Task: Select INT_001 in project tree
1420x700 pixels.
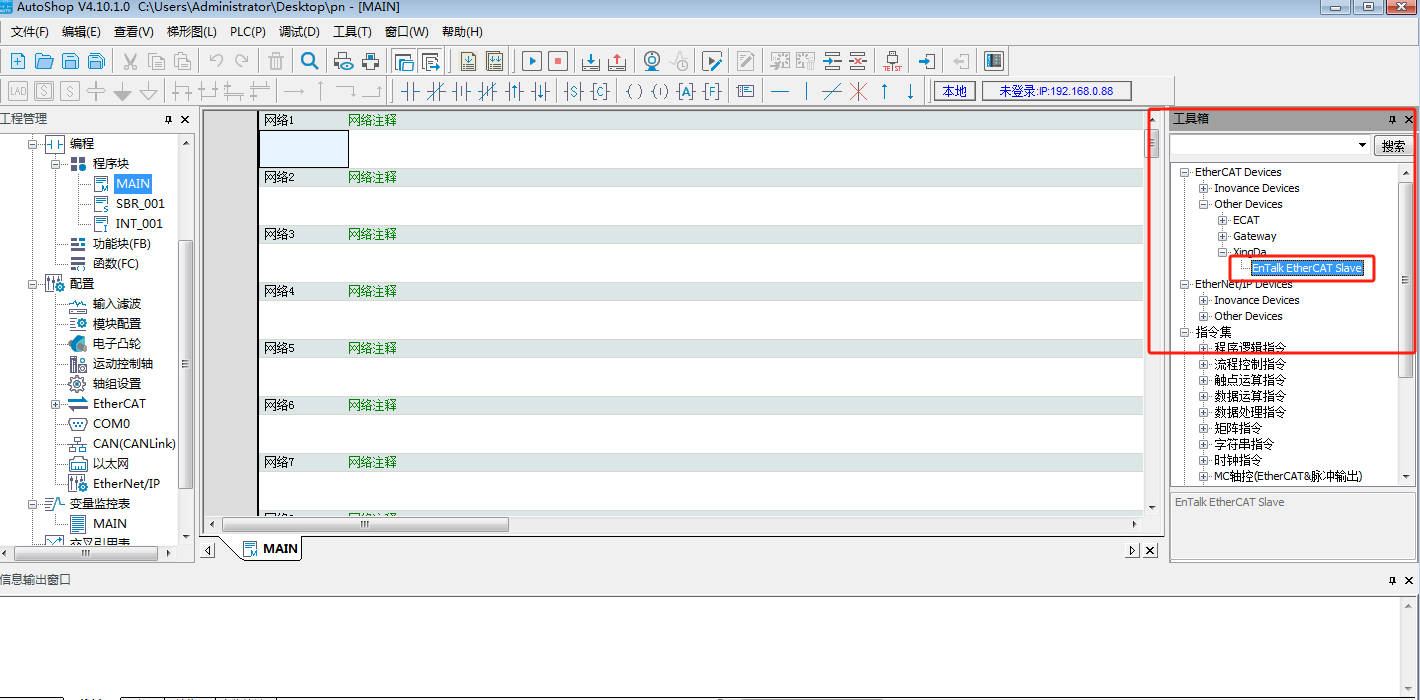Action: point(139,224)
